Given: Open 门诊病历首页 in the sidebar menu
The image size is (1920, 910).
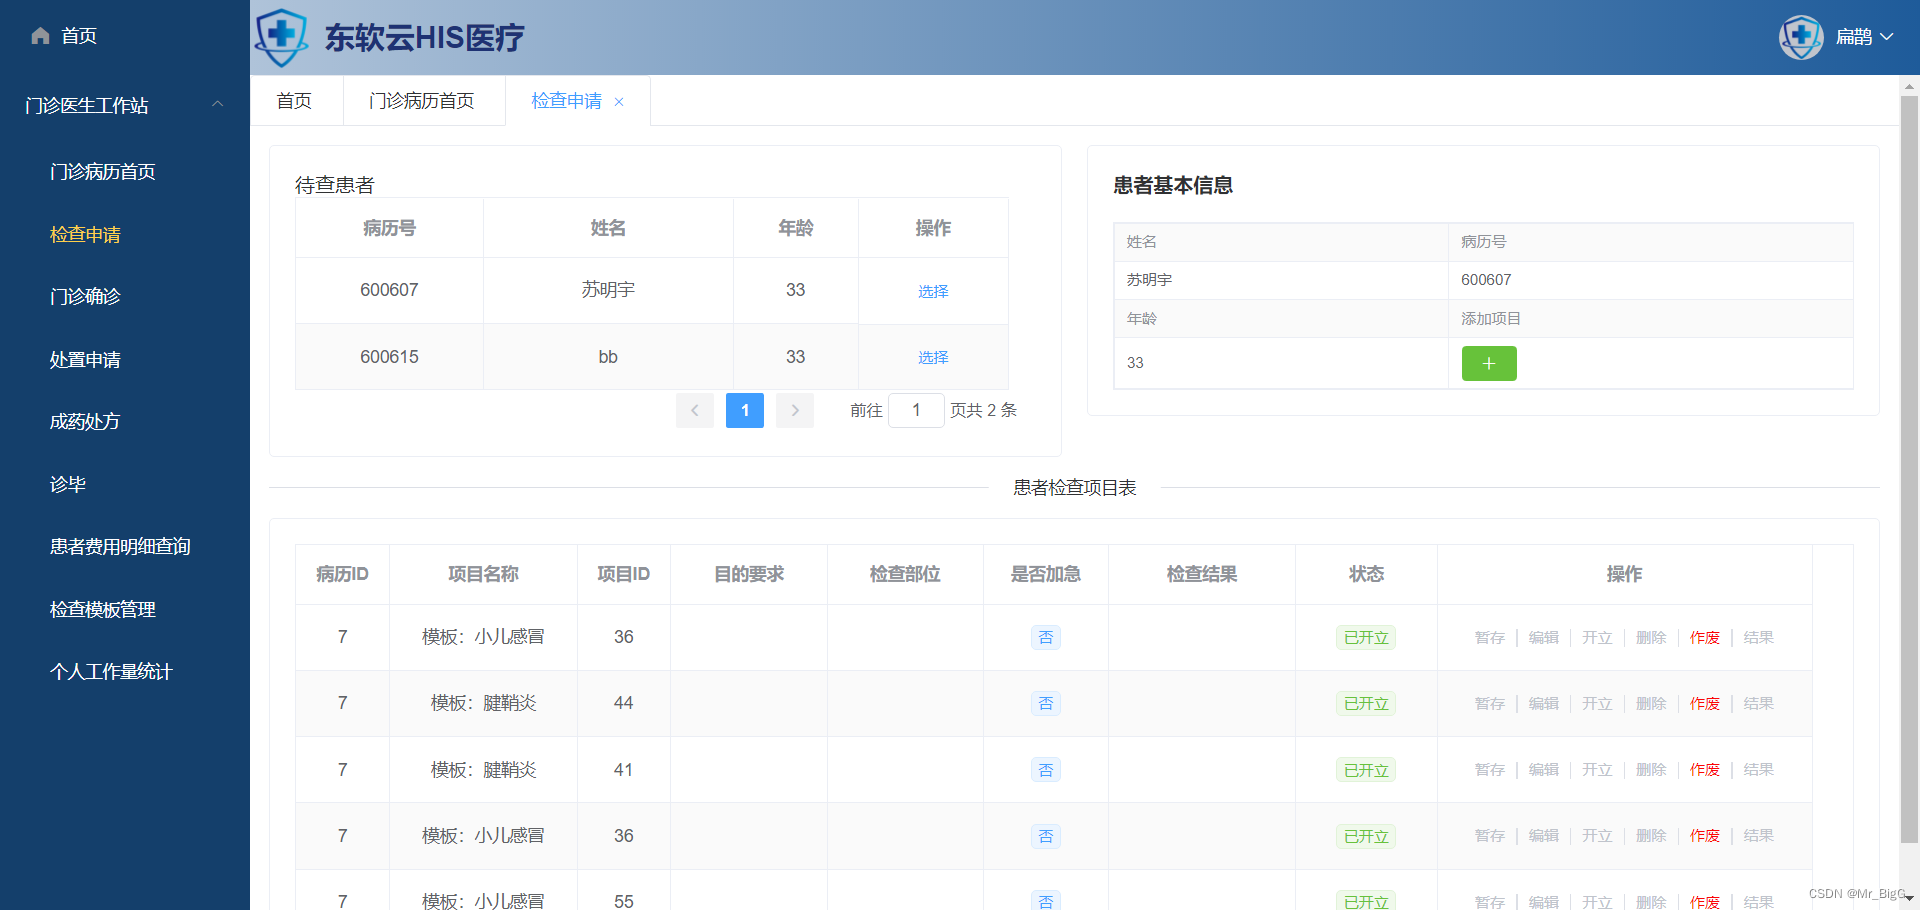Looking at the screenshot, I should click(x=103, y=172).
